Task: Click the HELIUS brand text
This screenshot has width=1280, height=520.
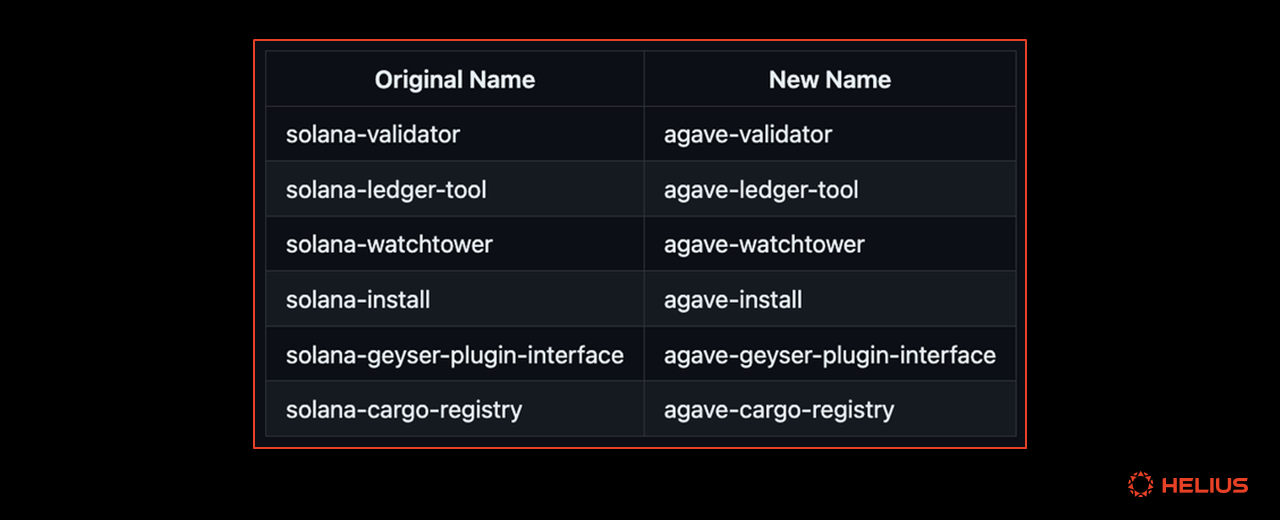Action: [x=1205, y=486]
